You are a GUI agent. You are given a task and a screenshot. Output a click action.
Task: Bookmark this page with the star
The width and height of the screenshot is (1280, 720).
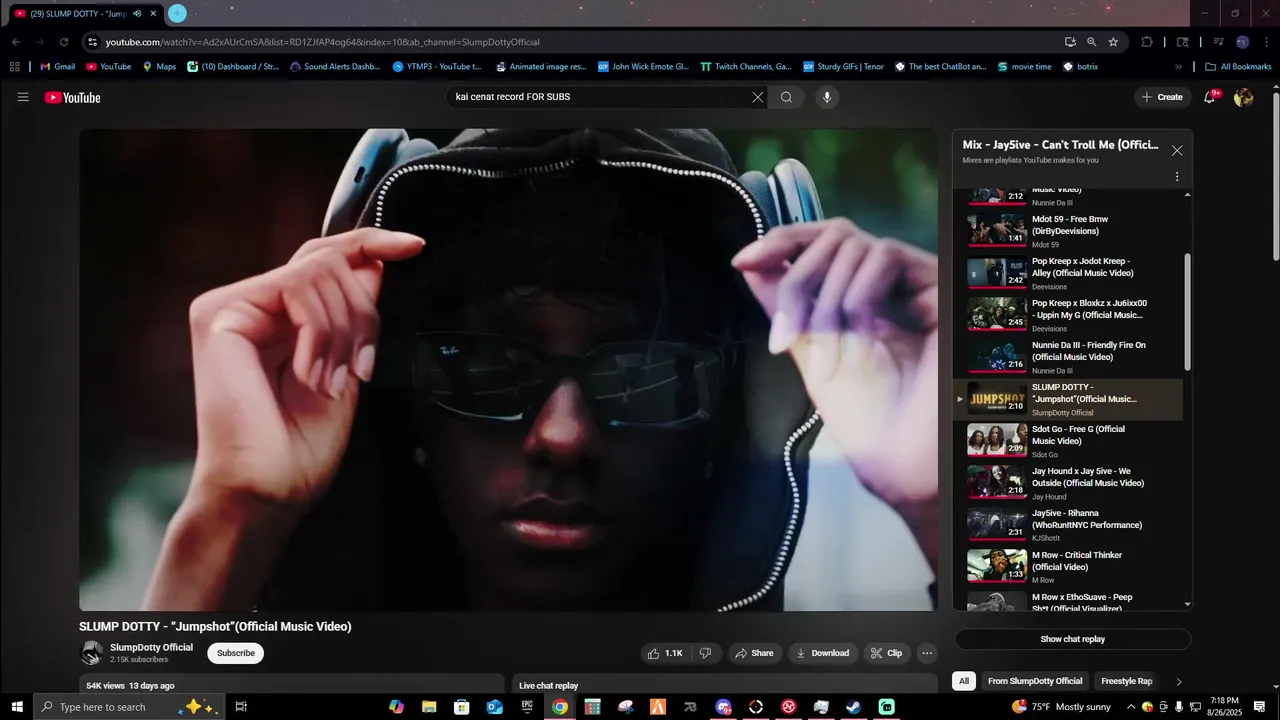1113,42
